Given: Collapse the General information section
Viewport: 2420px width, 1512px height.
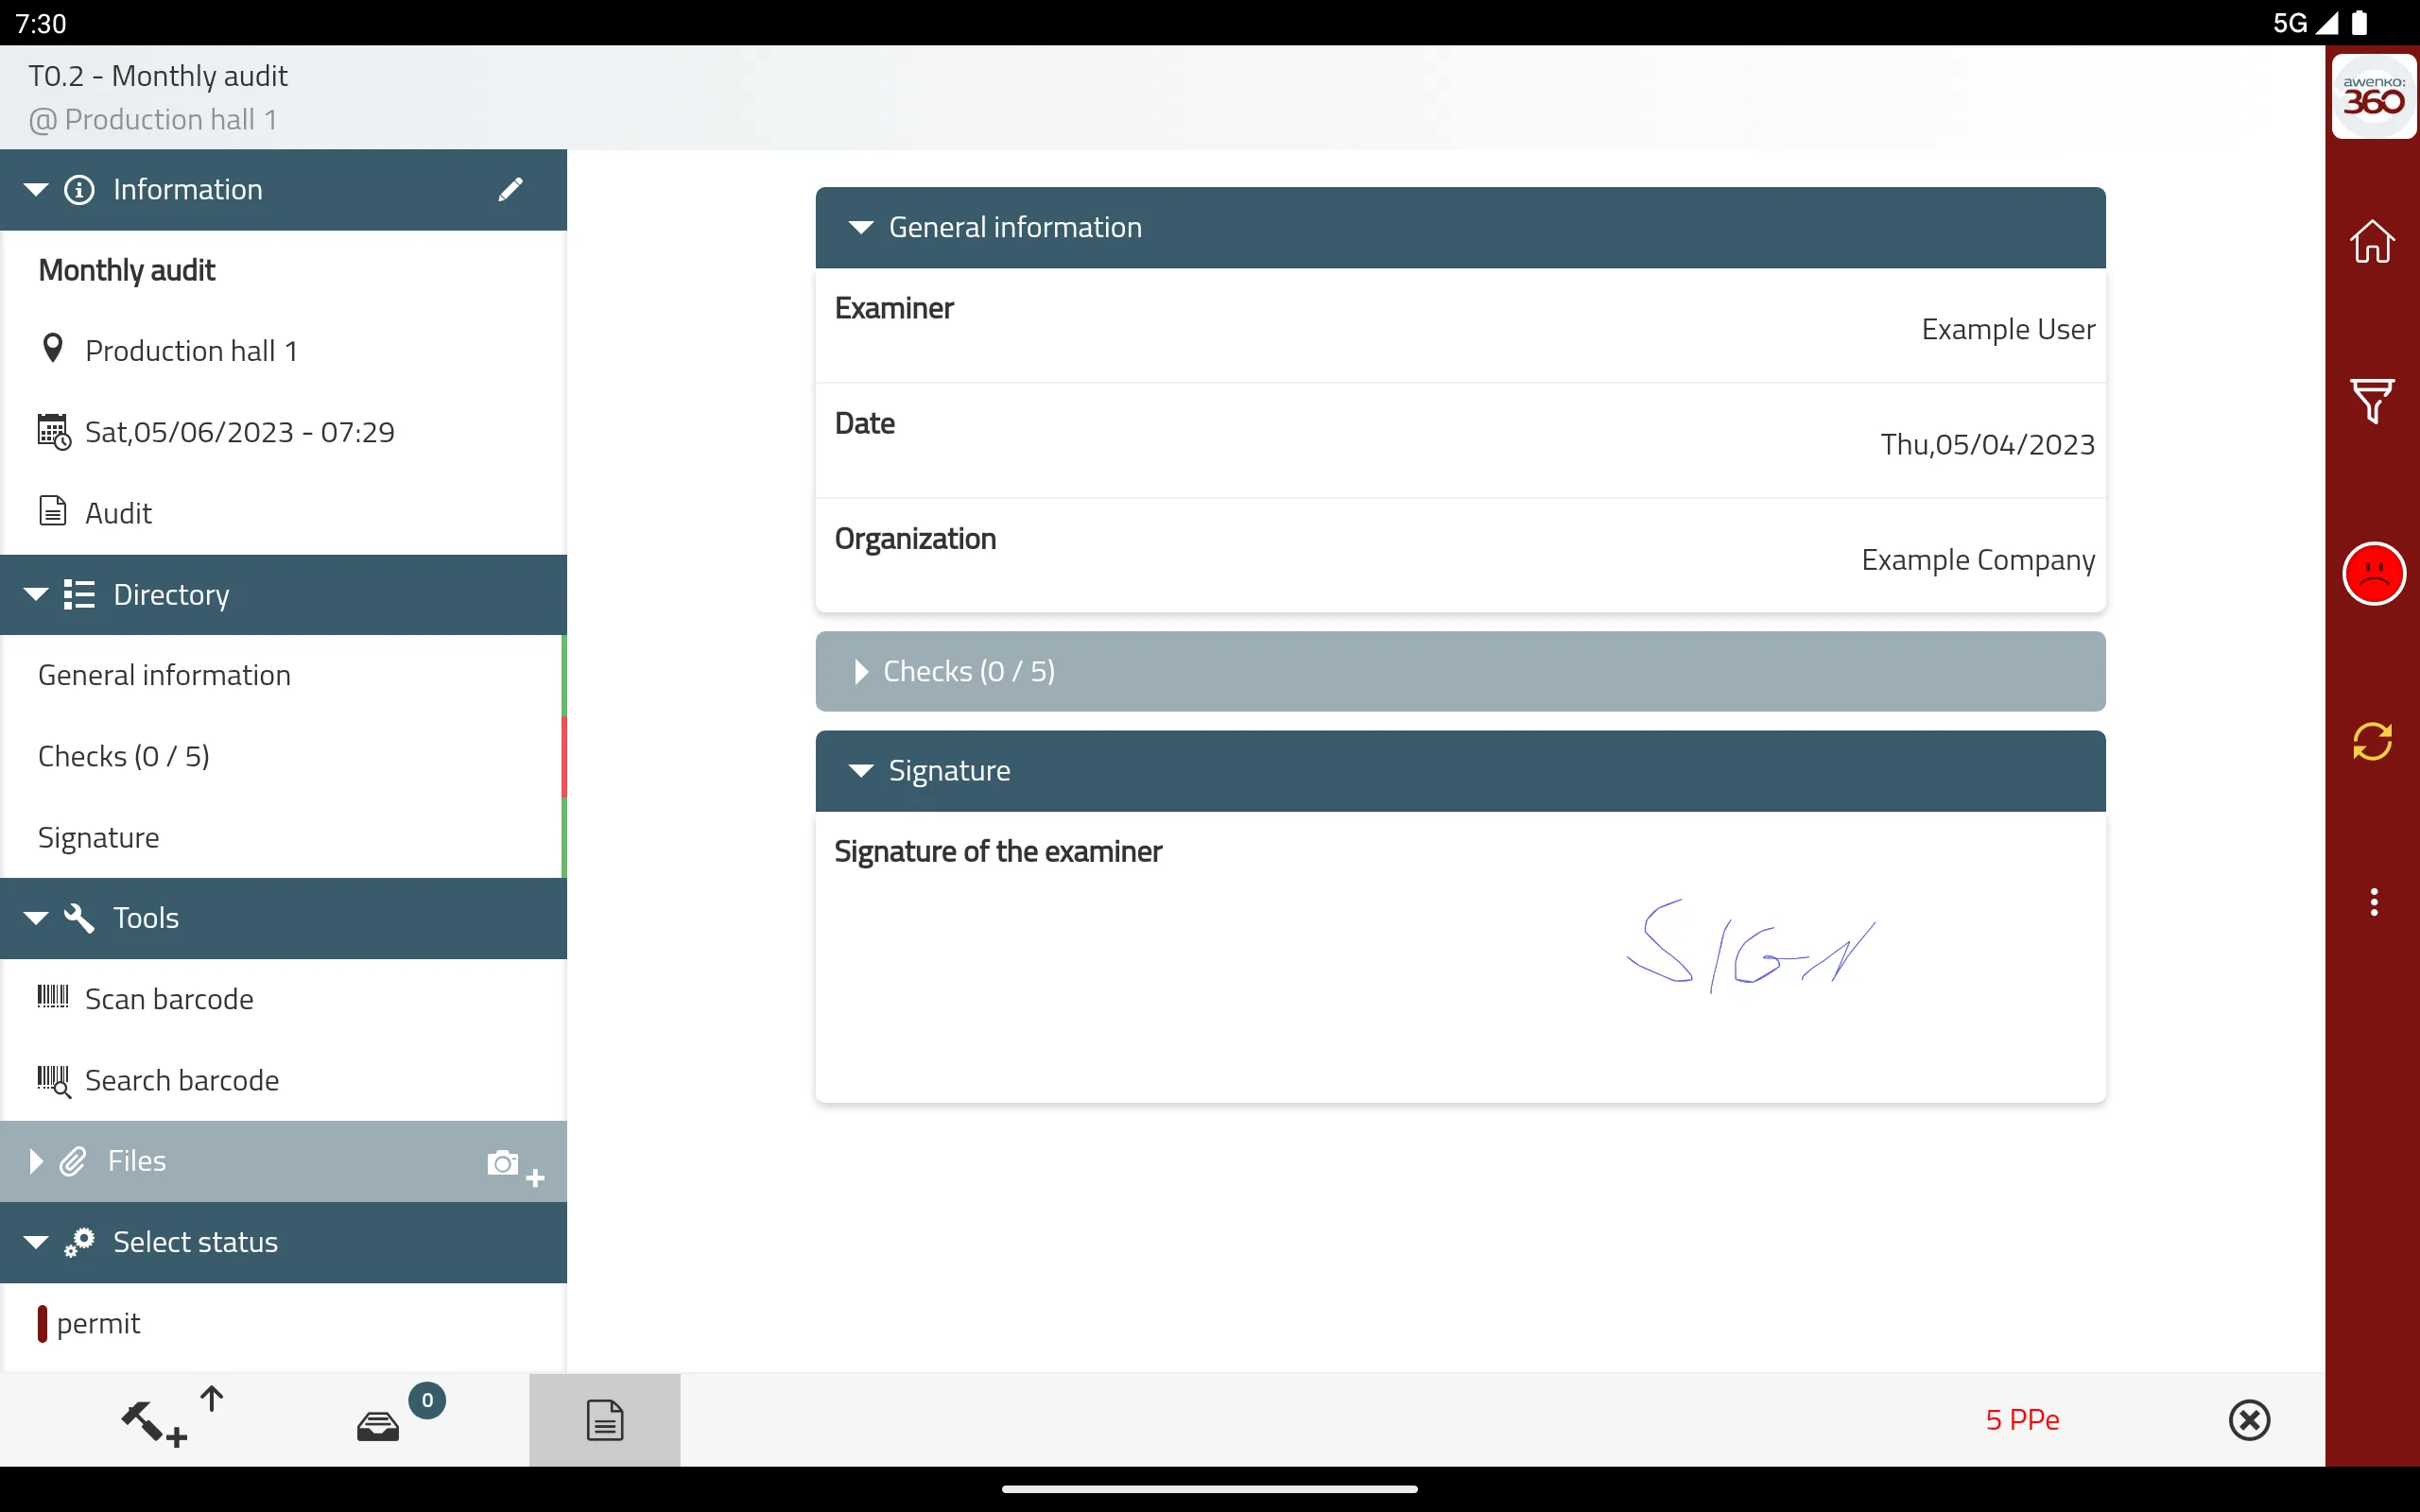Looking at the screenshot, I should click(859, 227).
